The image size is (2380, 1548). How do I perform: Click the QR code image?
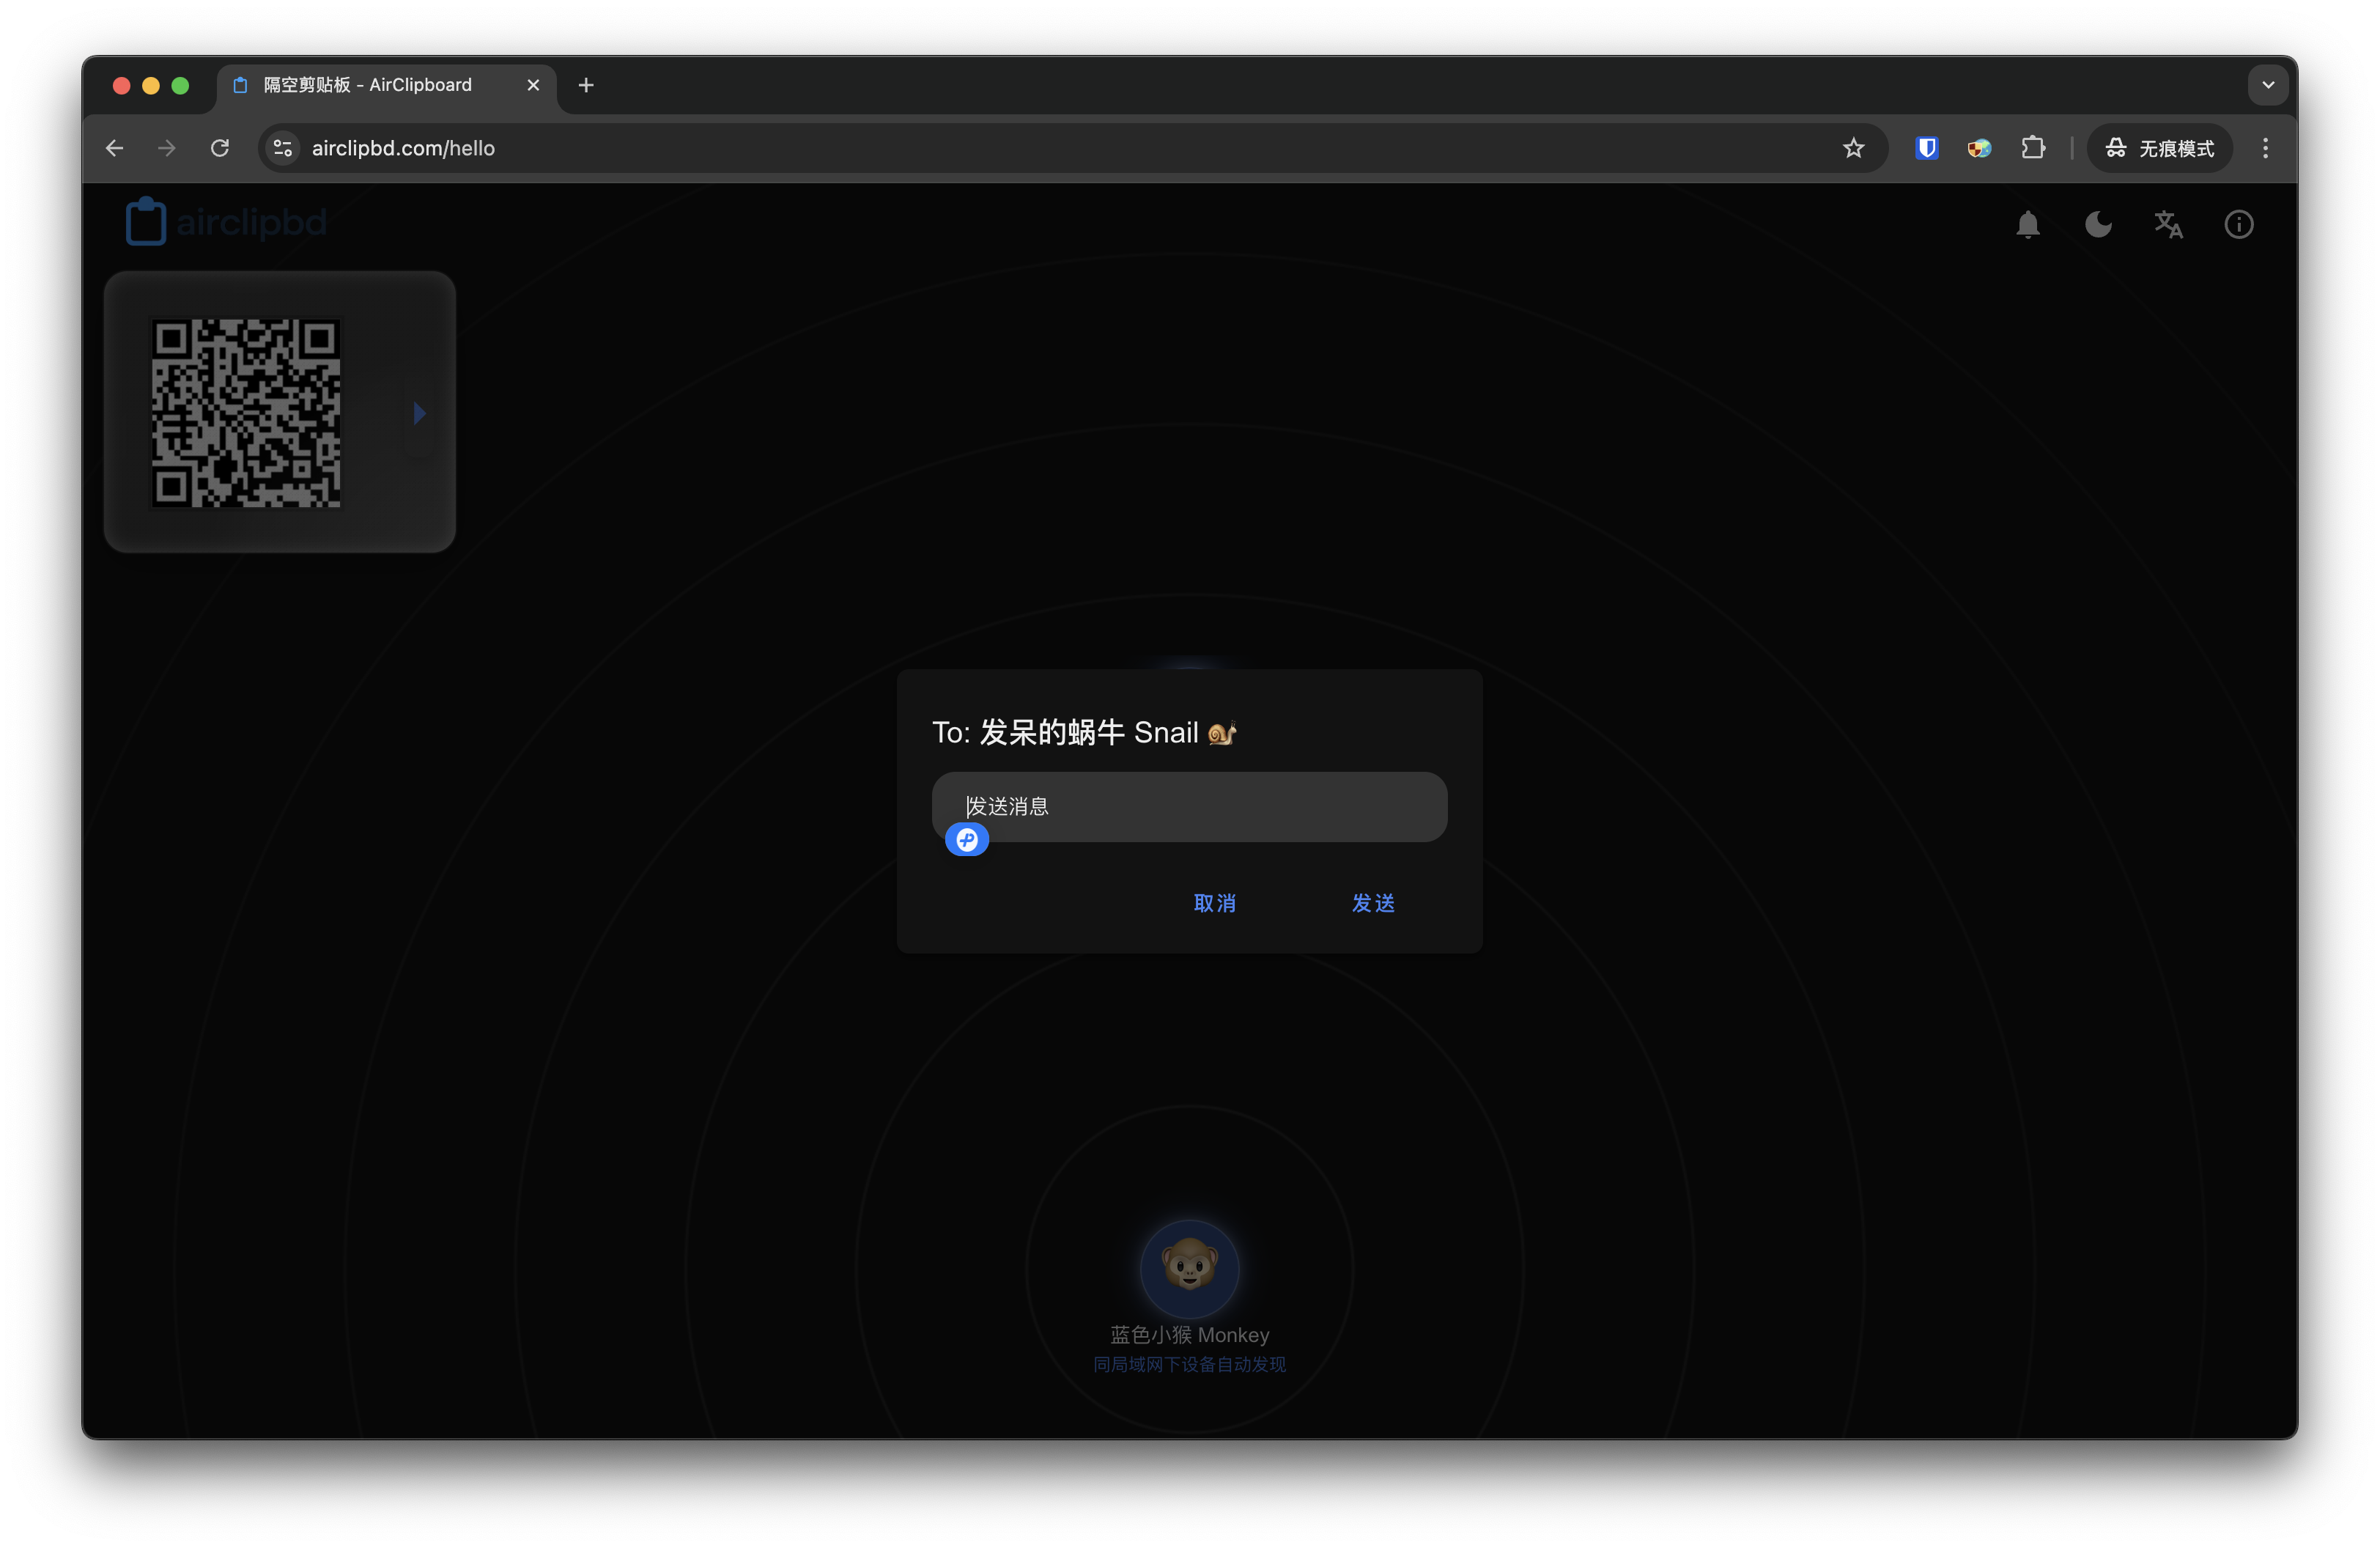click(246, 412)
